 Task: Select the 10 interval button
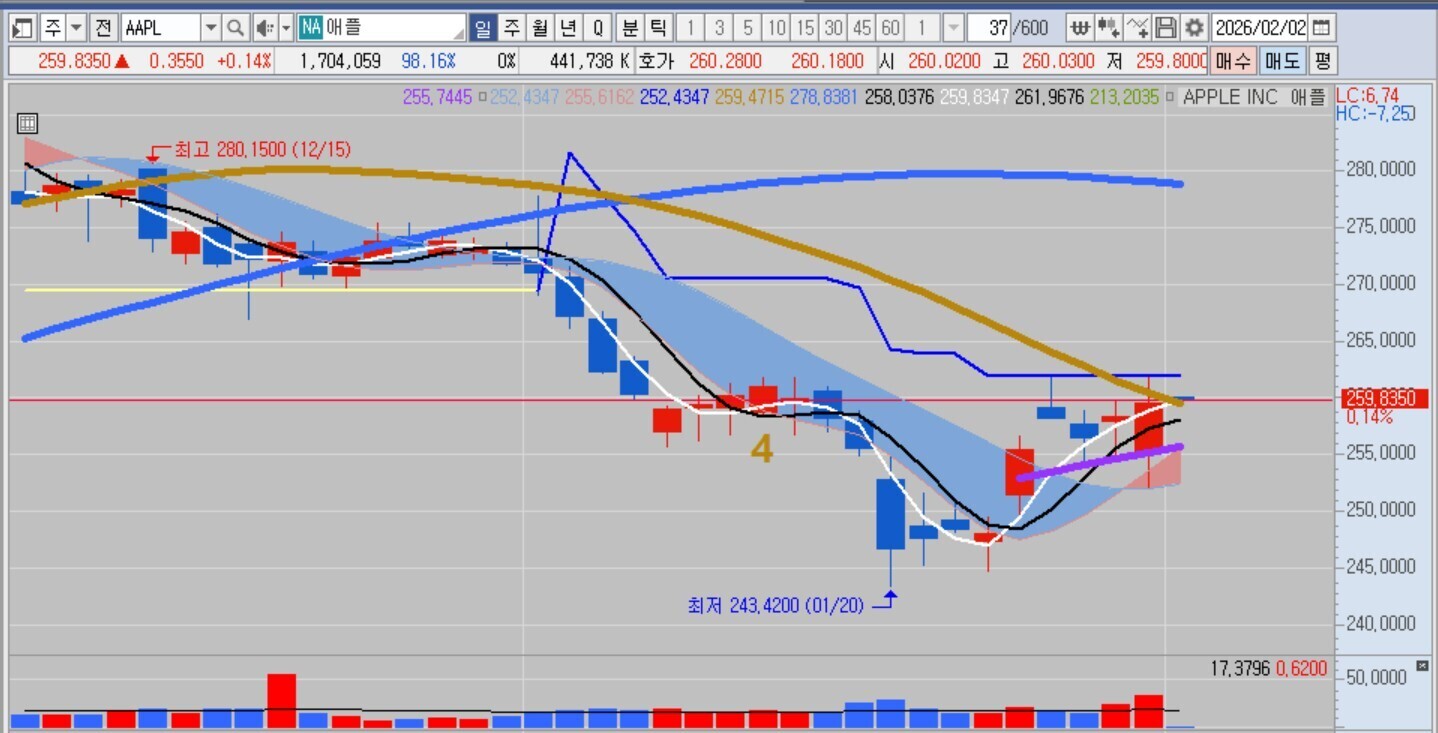[x=776, y=27]
